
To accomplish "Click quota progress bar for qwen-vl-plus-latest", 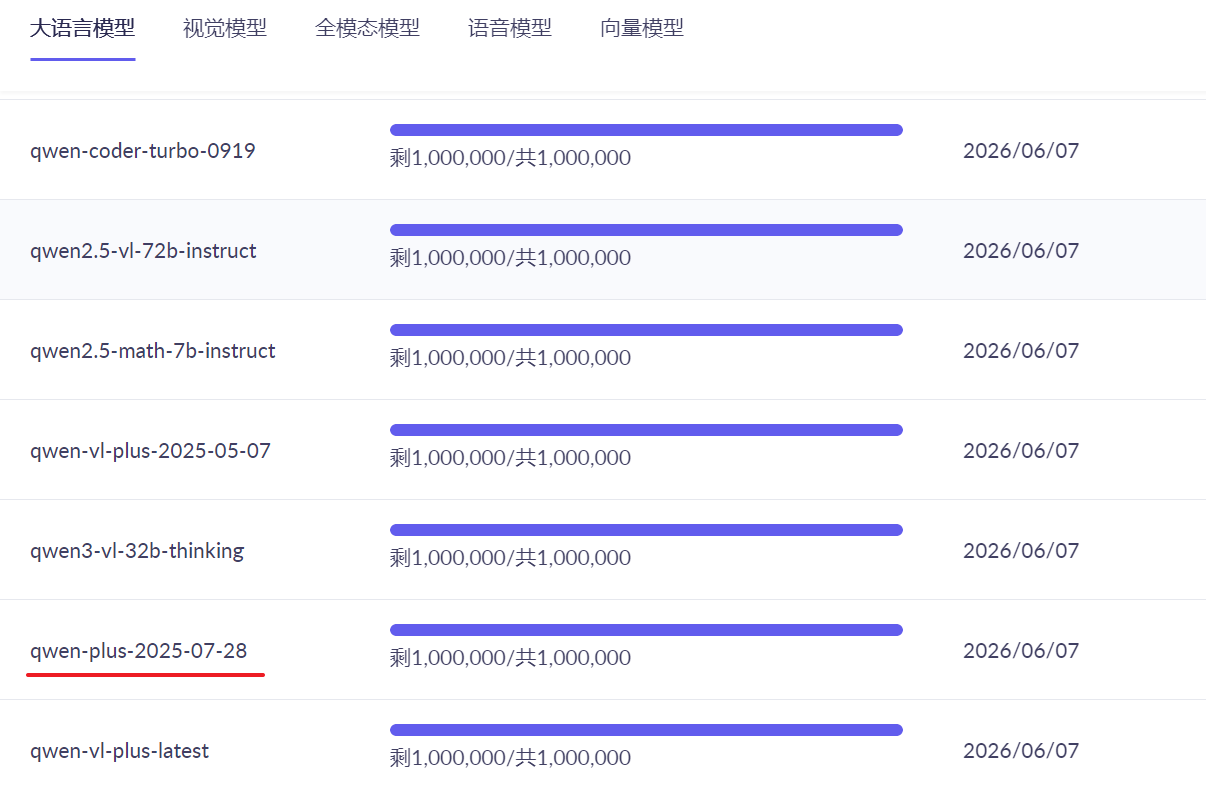I will coord(646,730).
